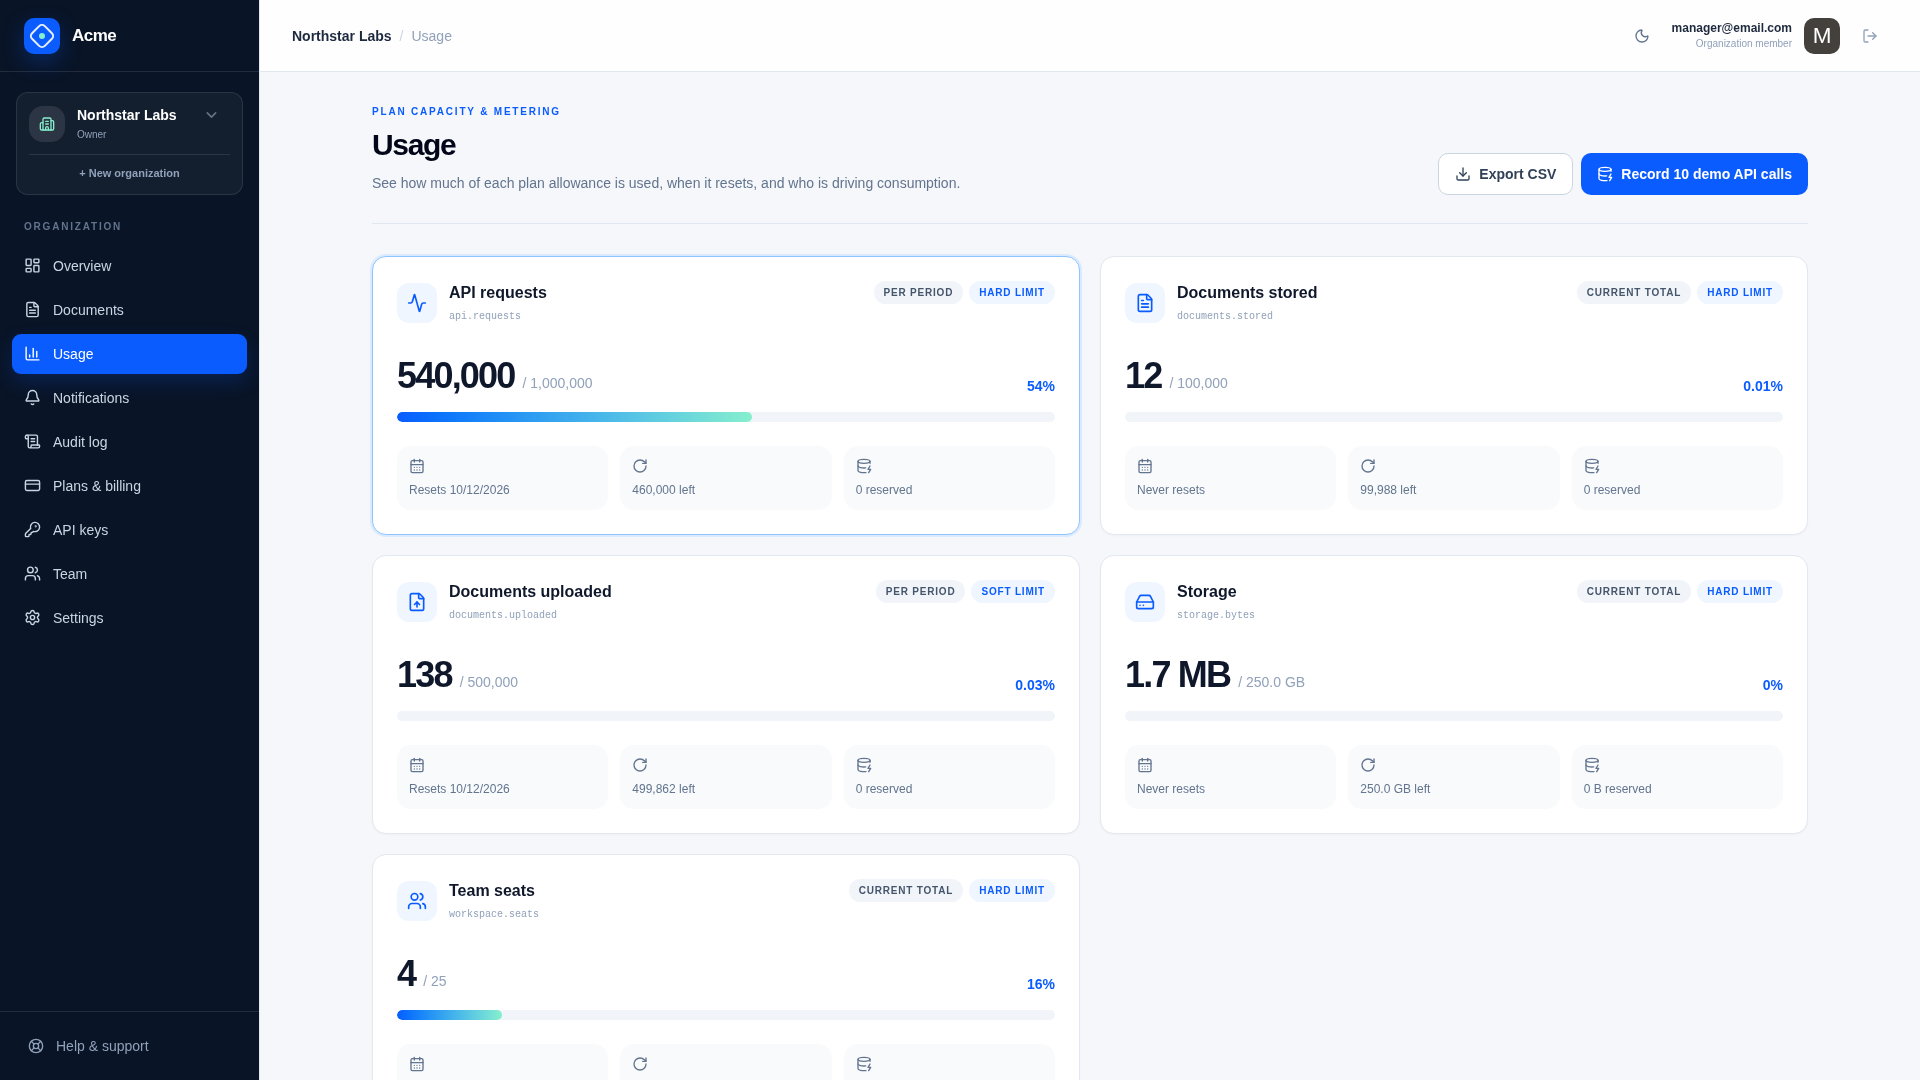1920x1080 pixels.
Task: Click the Team people icon in sidebar
Action: click(33, 574)
